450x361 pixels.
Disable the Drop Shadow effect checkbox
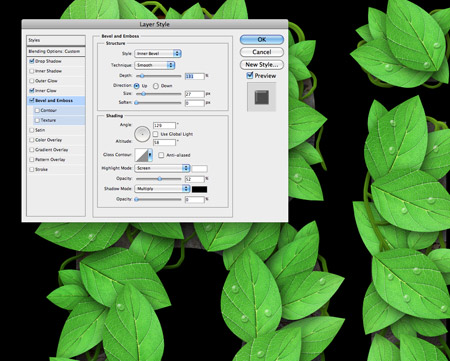point(32,61)
